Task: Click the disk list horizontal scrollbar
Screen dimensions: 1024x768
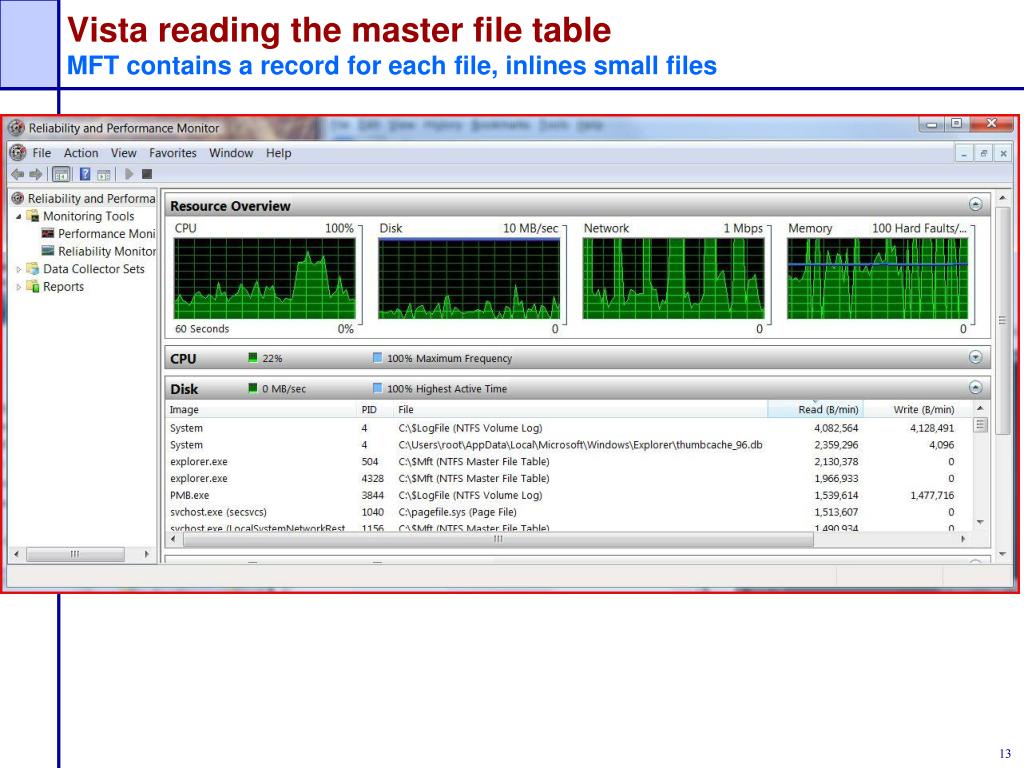Action: (x=498, y=539)
